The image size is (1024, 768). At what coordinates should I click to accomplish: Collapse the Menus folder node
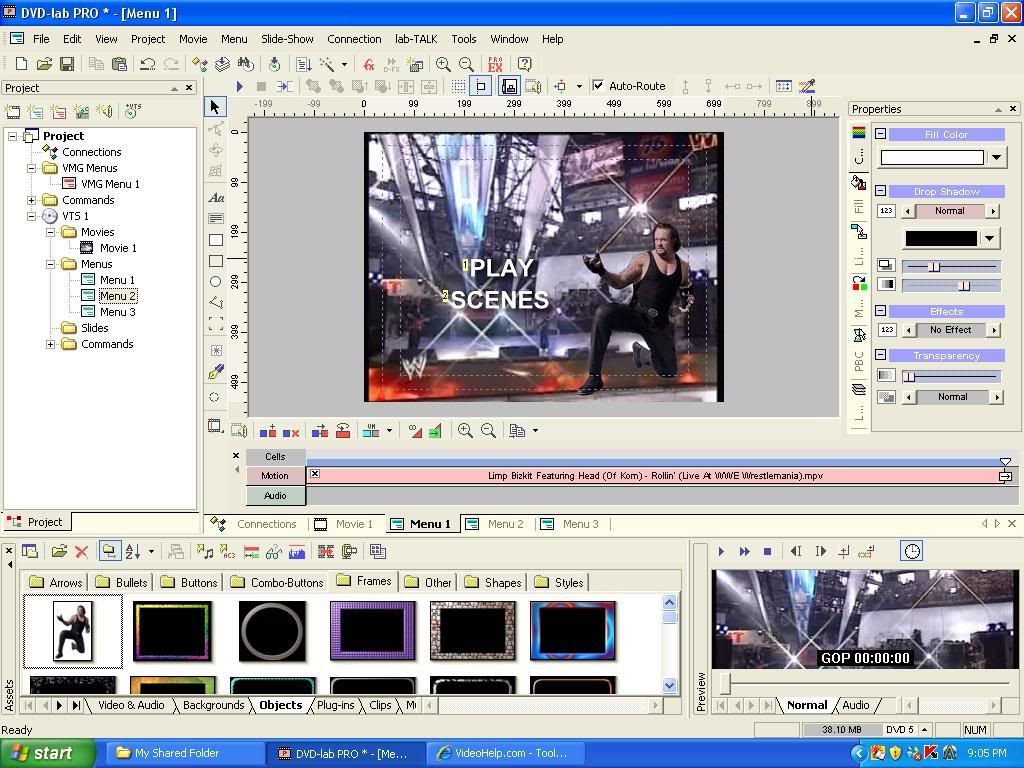pos(50,264)
